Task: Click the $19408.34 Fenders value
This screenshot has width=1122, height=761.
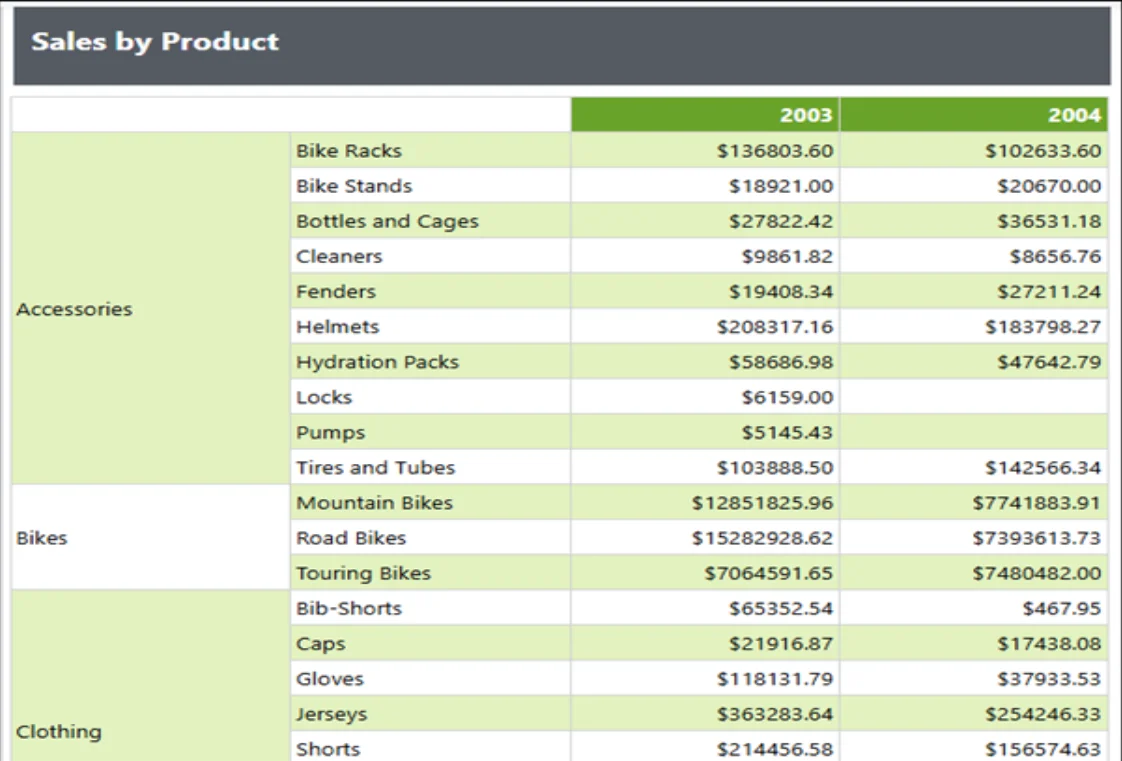Action: (x=781, y=291)
